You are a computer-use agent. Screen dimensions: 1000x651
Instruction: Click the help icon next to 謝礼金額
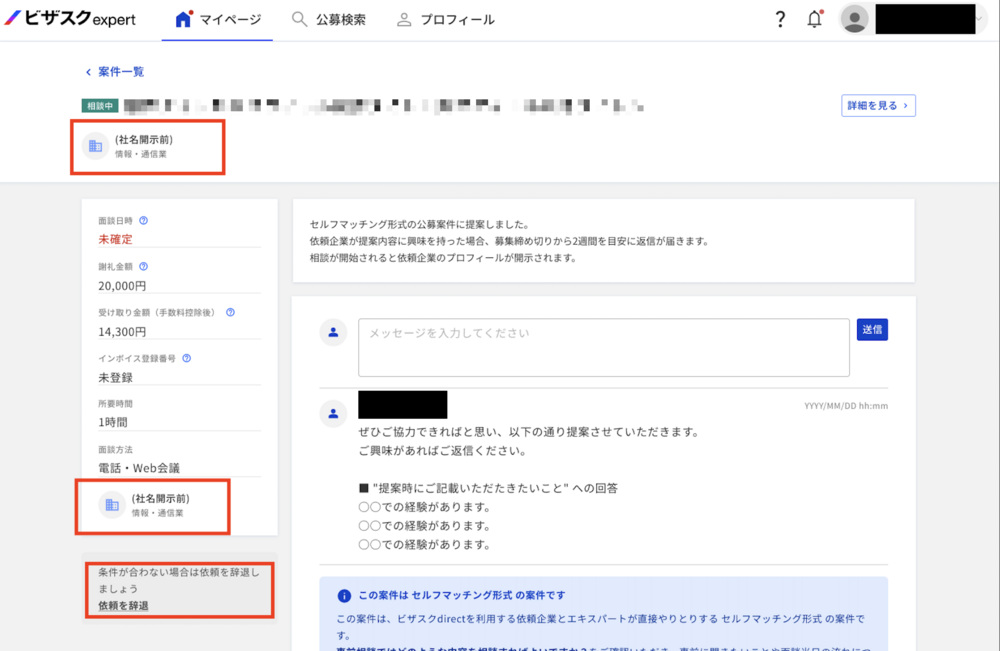(143, 267)
